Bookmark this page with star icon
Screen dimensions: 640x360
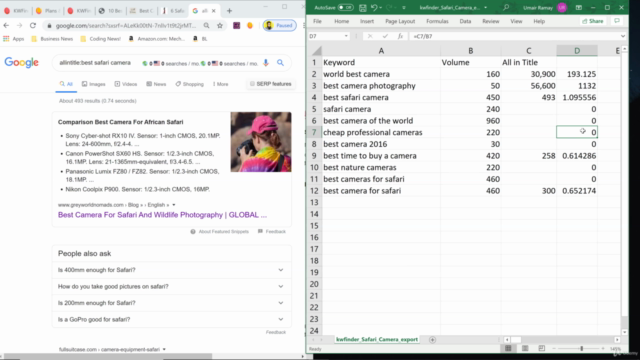220,25
